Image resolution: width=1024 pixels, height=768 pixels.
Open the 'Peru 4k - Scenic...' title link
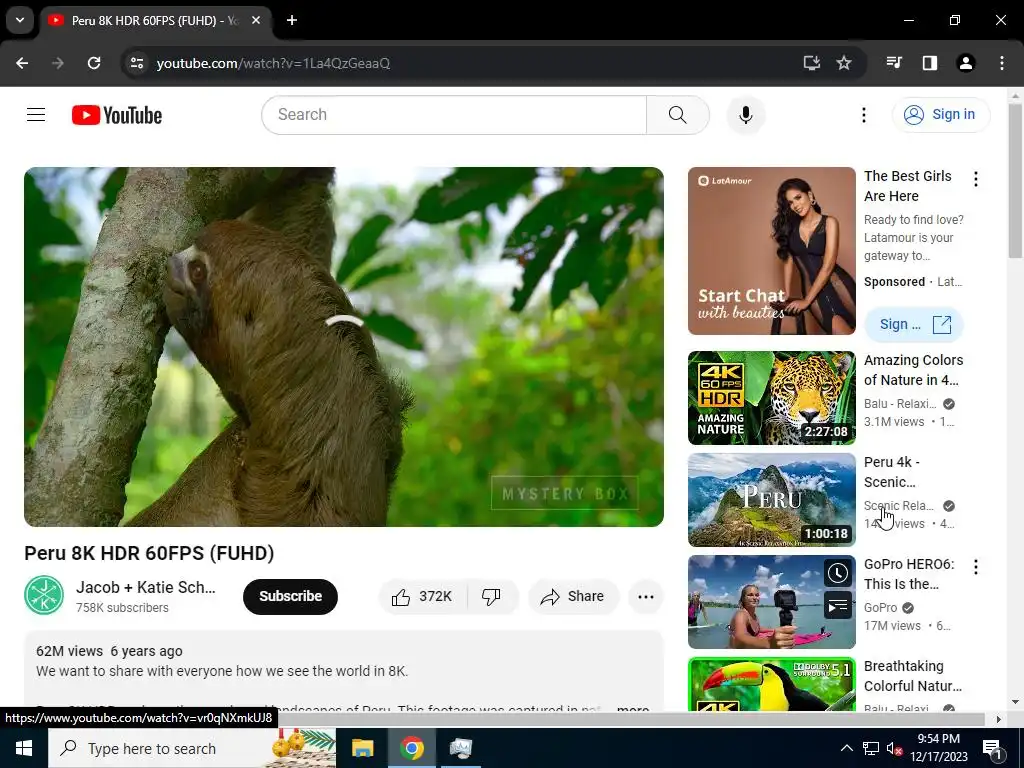(x=891, y=472)
